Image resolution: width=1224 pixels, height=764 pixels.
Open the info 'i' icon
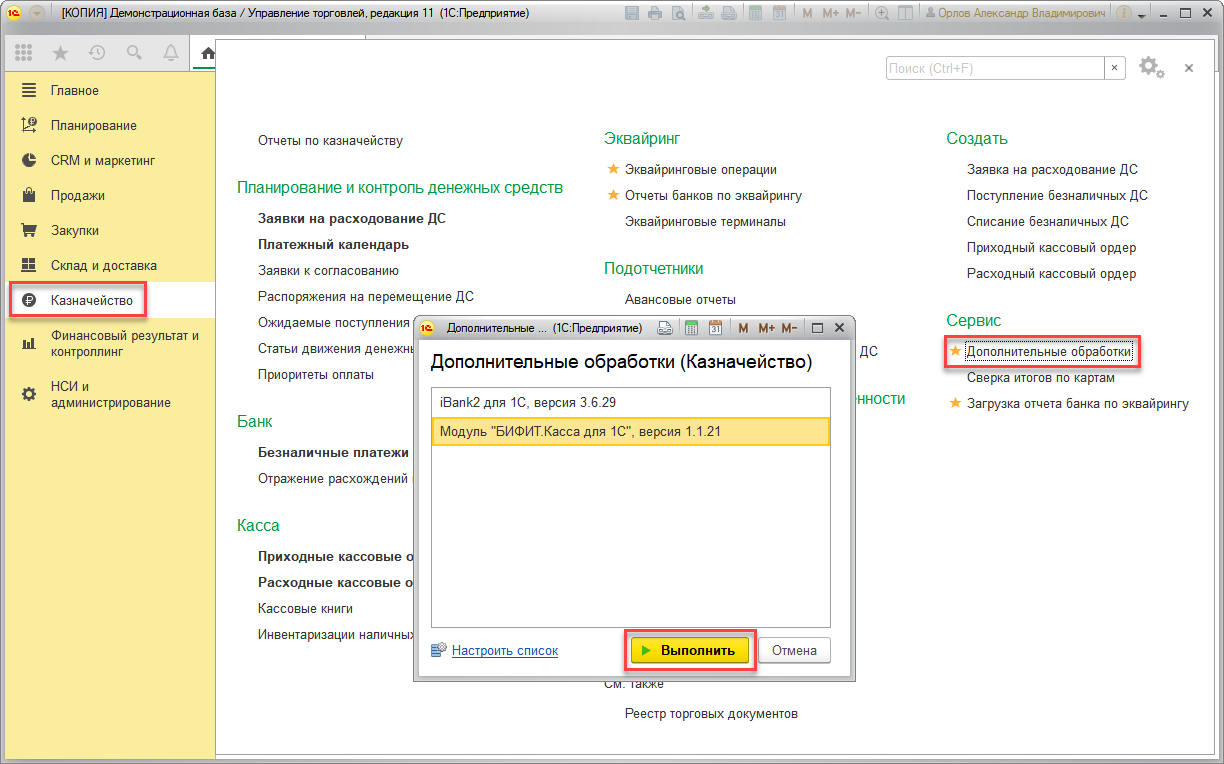(x=1124, y=13)
